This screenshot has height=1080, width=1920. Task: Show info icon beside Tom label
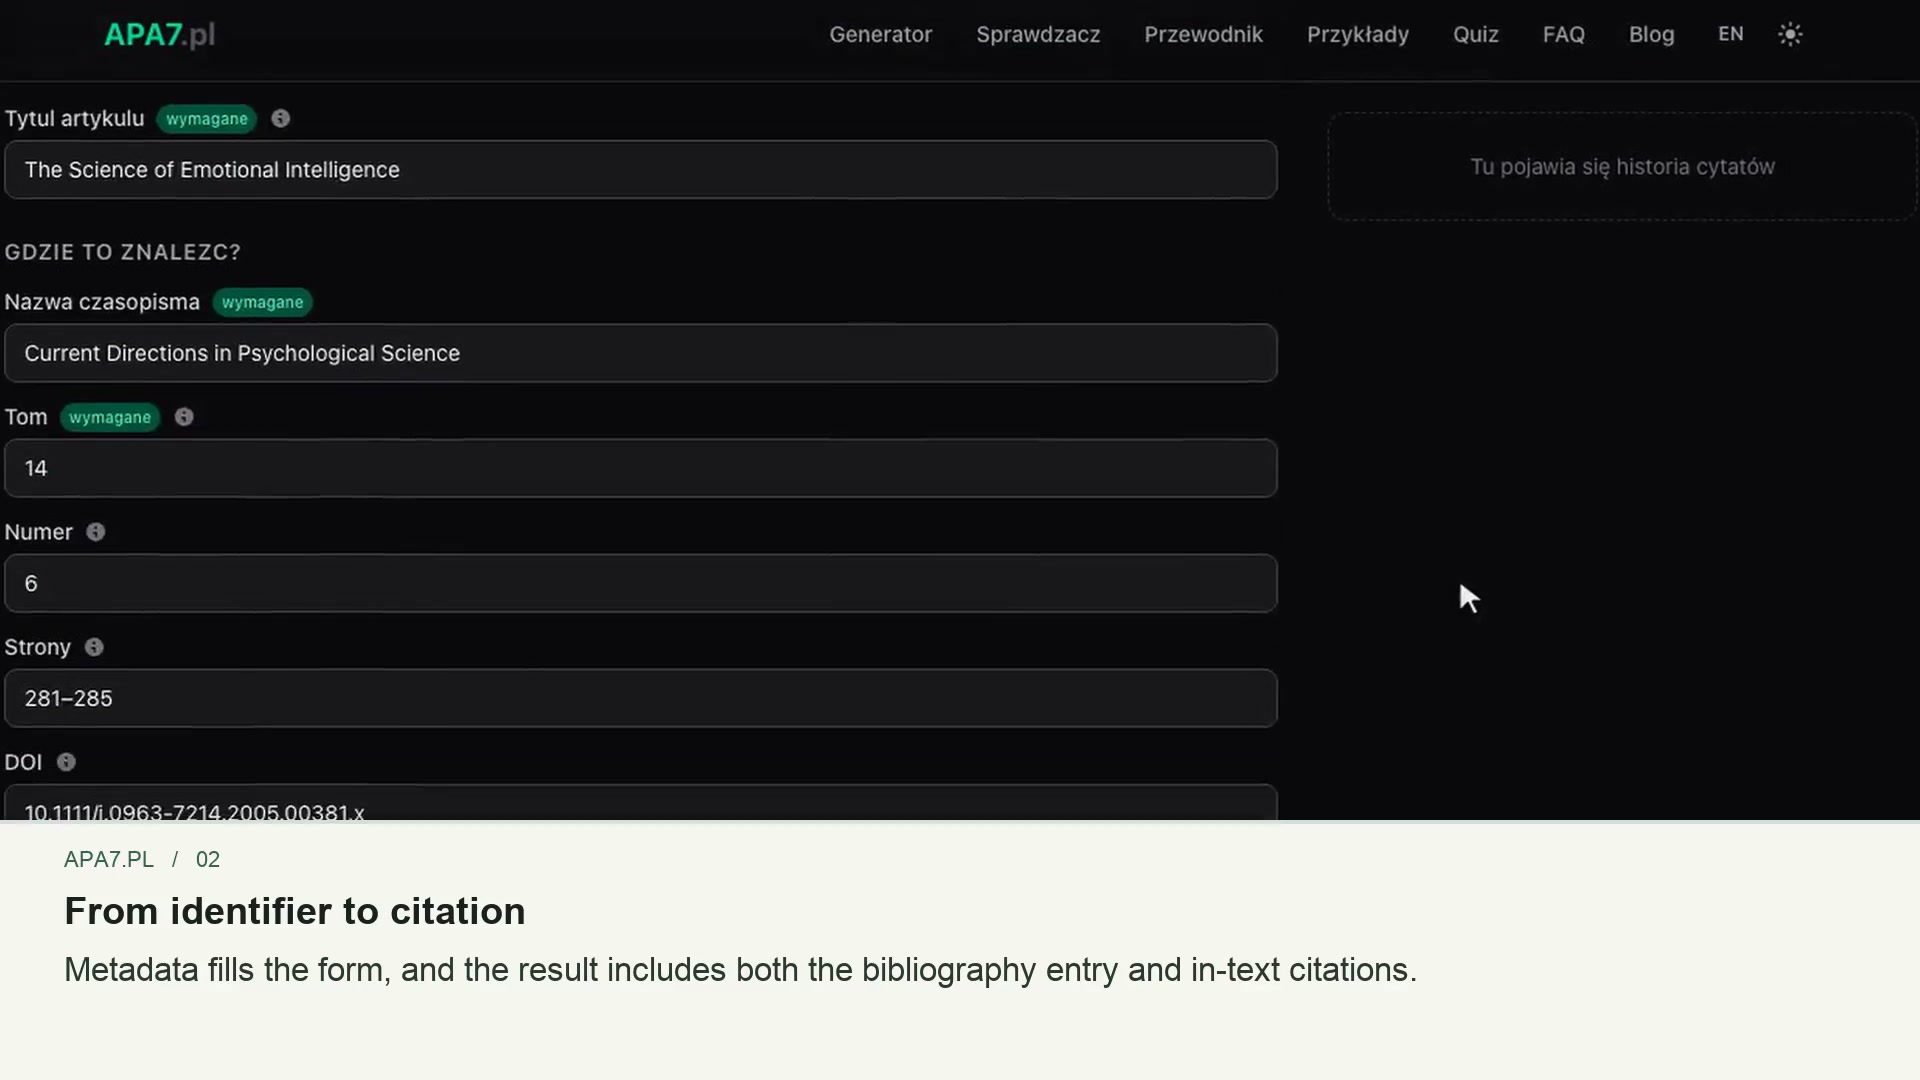pos(184,417)
